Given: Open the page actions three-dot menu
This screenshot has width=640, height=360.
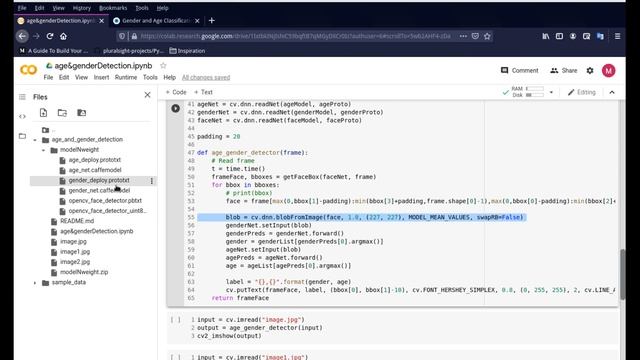Looking at the screenshot, I should [463, 36].
